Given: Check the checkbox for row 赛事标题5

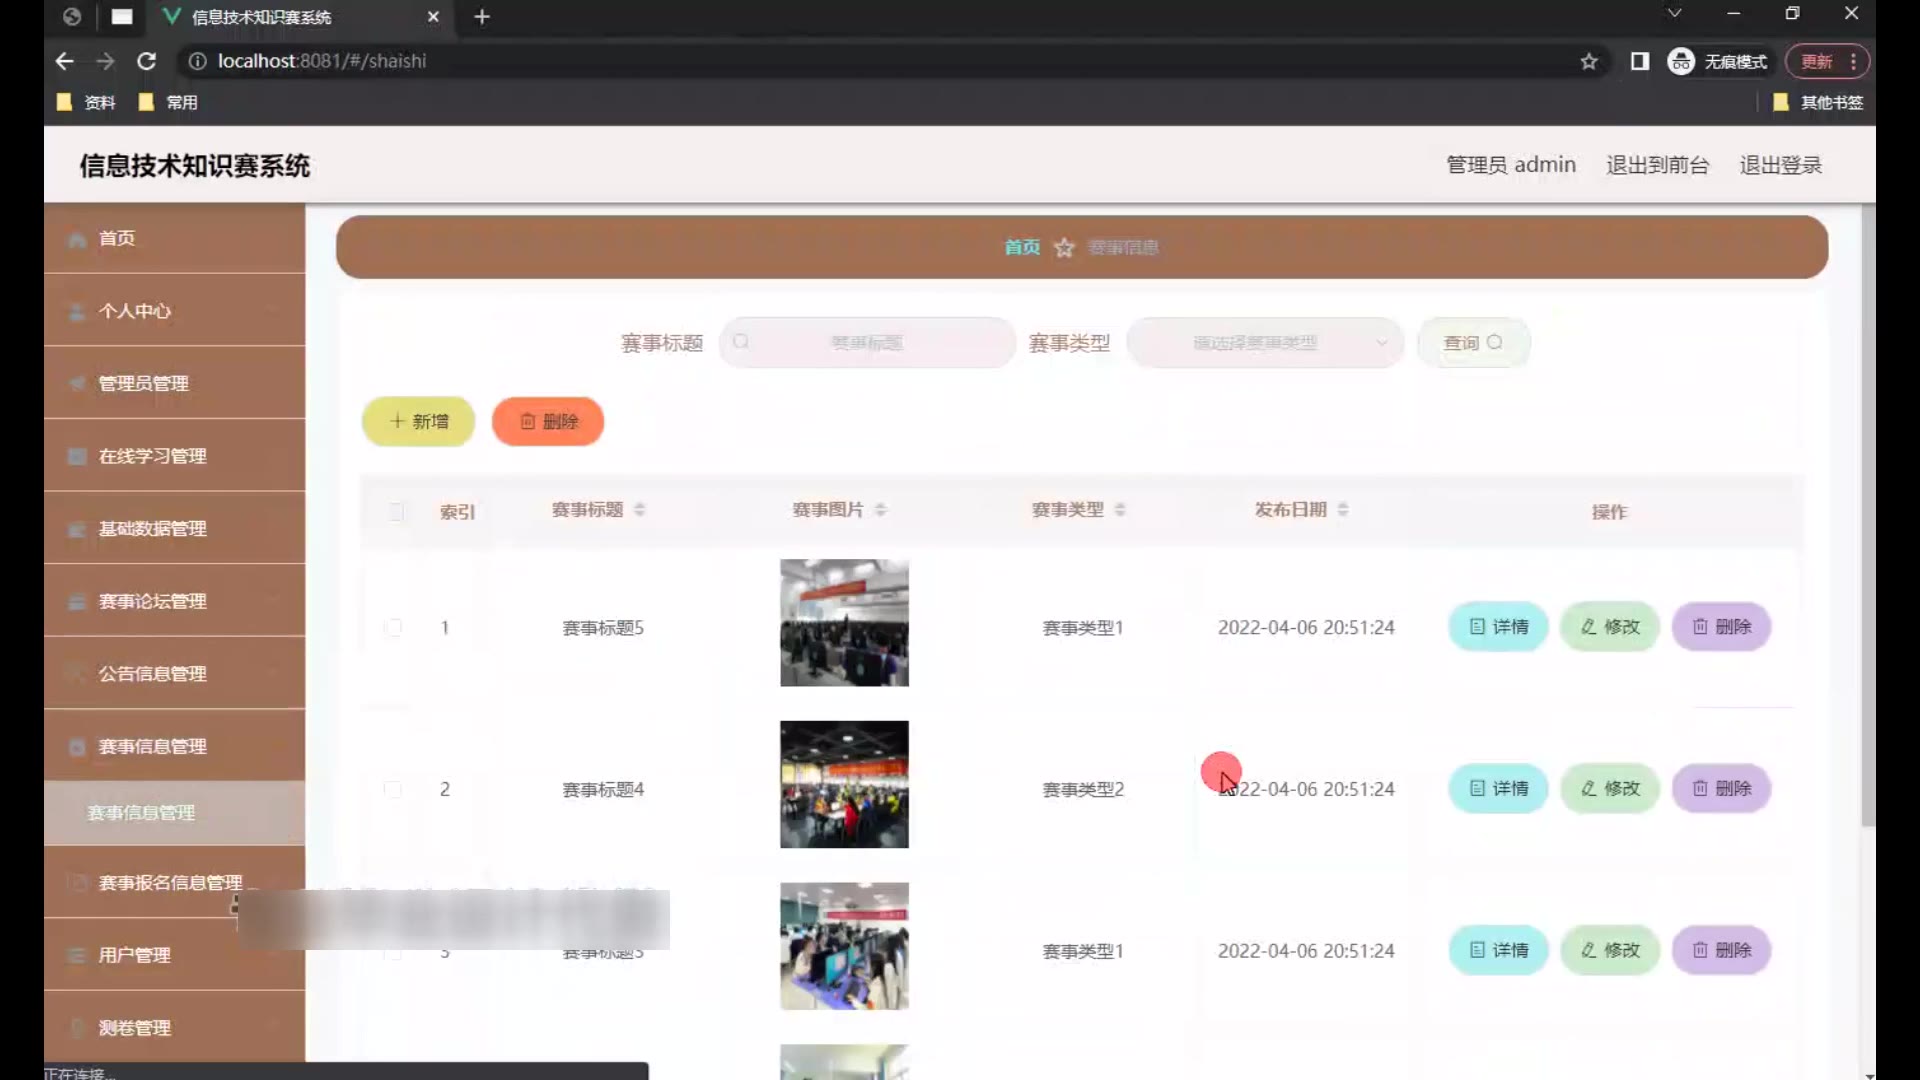Looking at the screenshot, I should click(393, 628).
